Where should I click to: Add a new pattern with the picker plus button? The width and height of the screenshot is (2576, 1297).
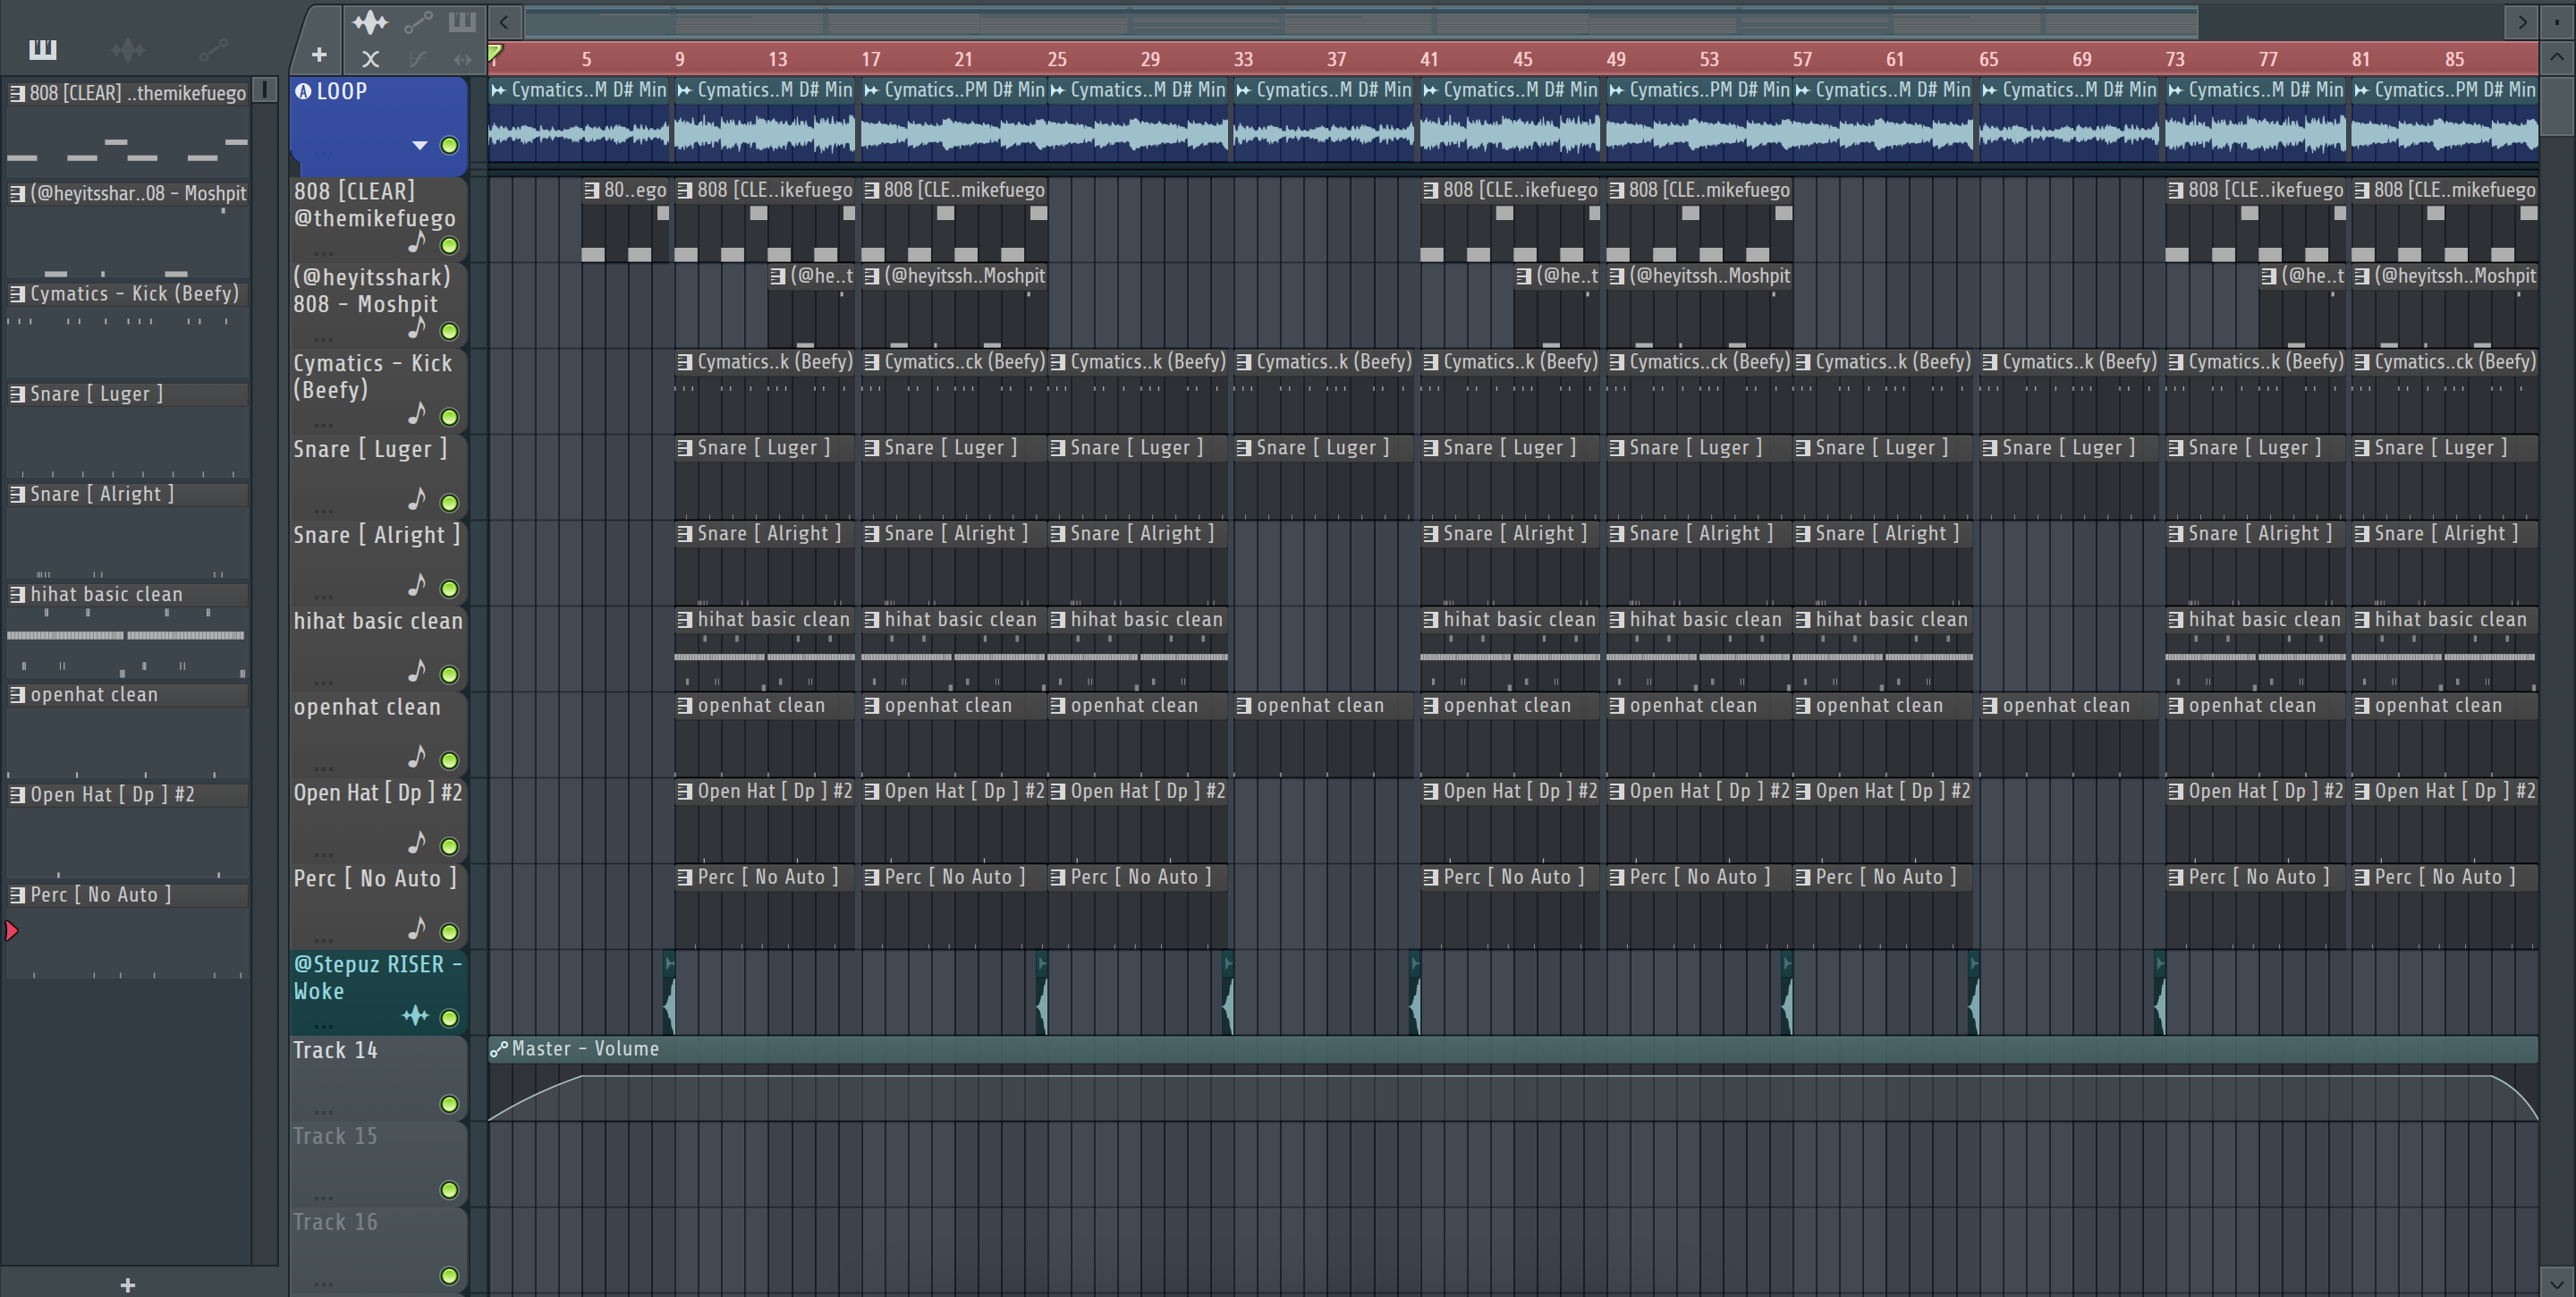point(127,1285)
